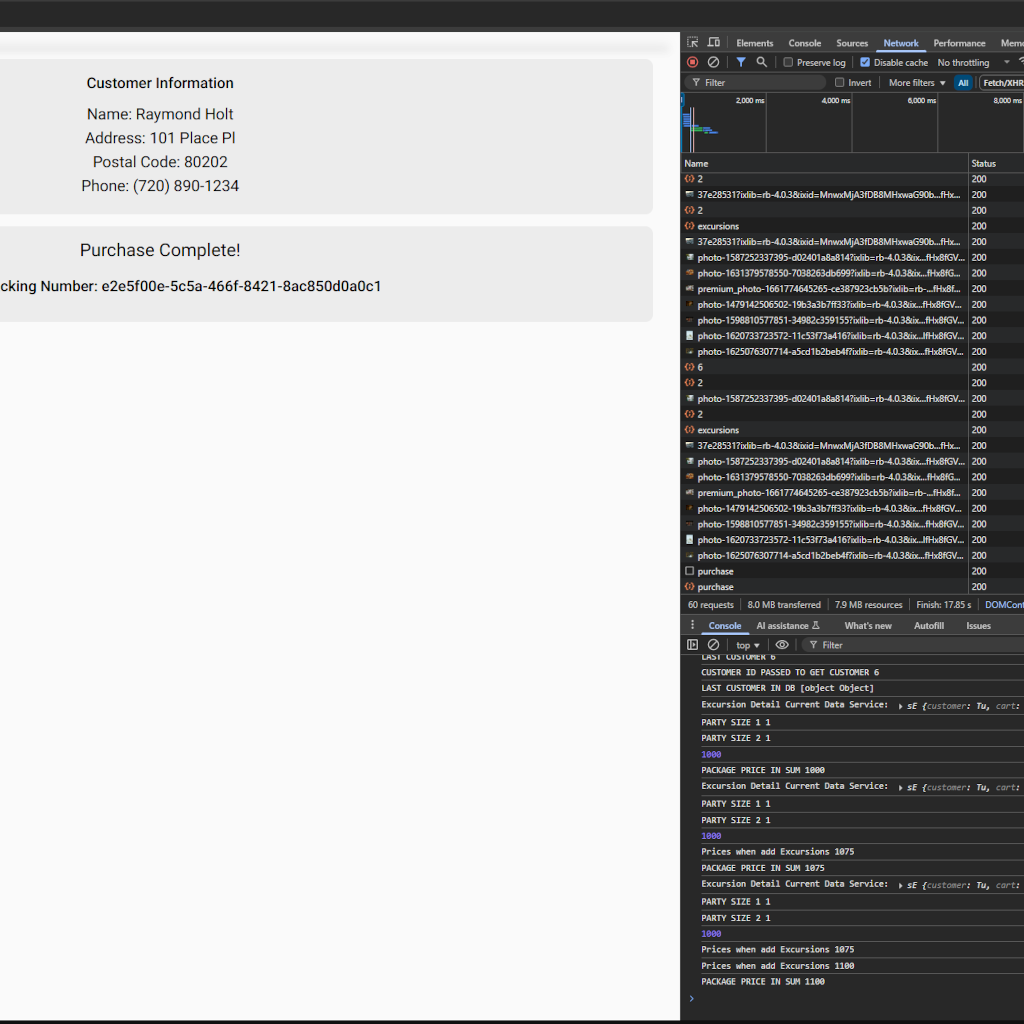The image size is (1024, 1024).
Task: Click the Name: Raymond Holt text
Action: [x=160, y=114]
